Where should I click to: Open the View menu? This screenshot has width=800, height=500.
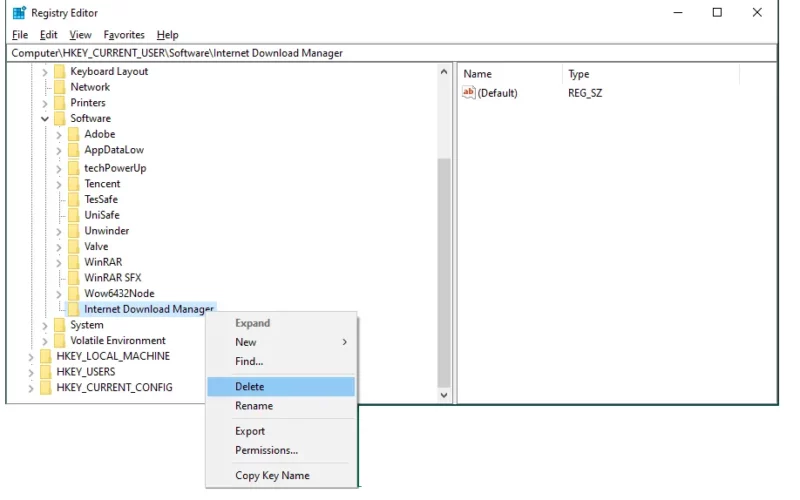click(x=80, y=35)
